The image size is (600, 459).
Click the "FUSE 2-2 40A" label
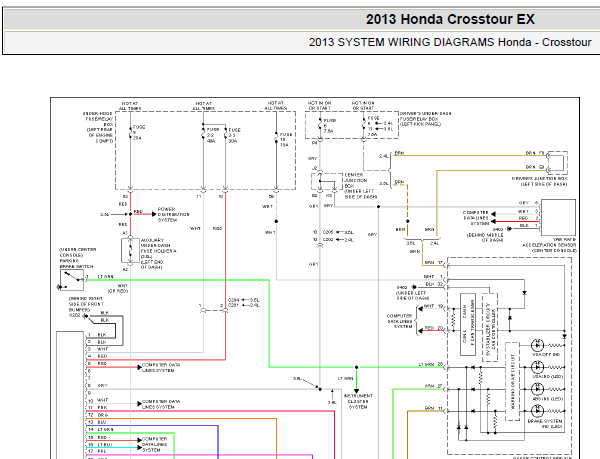tap(211, 135)
